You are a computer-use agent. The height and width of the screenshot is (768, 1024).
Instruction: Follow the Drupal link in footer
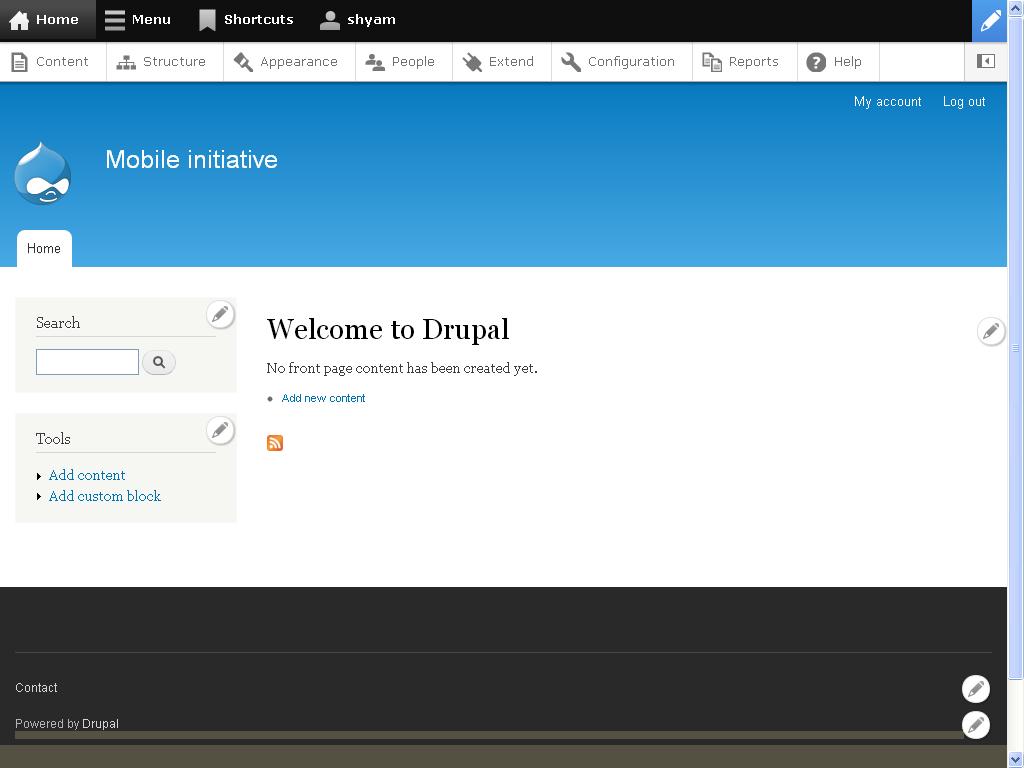pos(101,724)
